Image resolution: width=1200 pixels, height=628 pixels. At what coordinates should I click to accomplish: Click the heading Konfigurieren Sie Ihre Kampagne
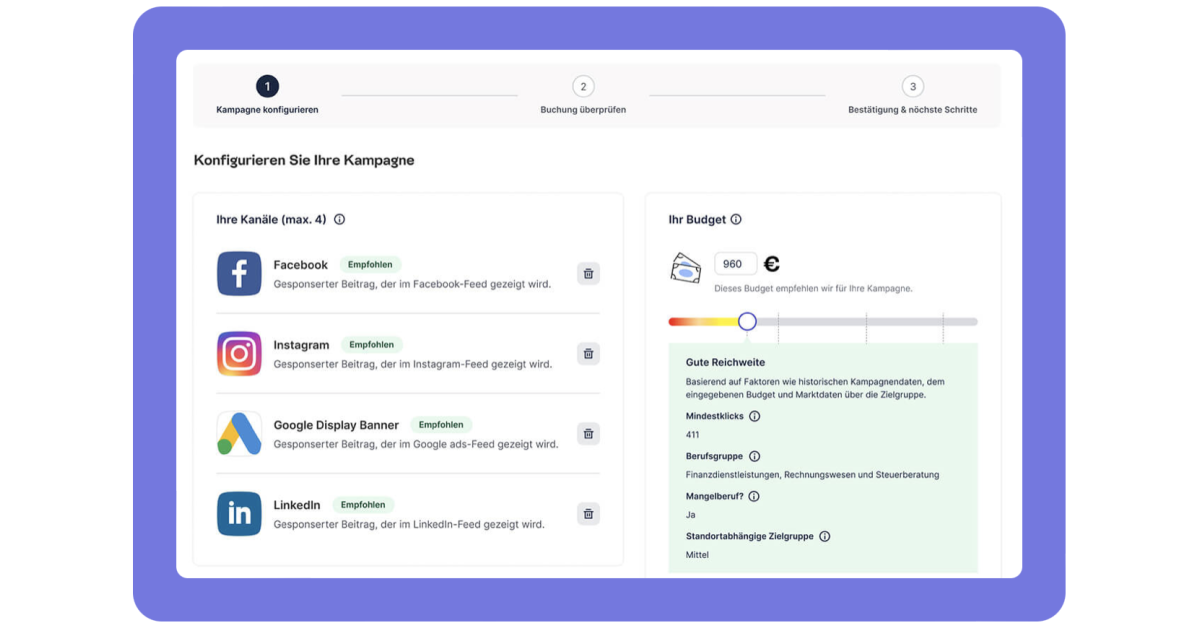pos(304,160)
